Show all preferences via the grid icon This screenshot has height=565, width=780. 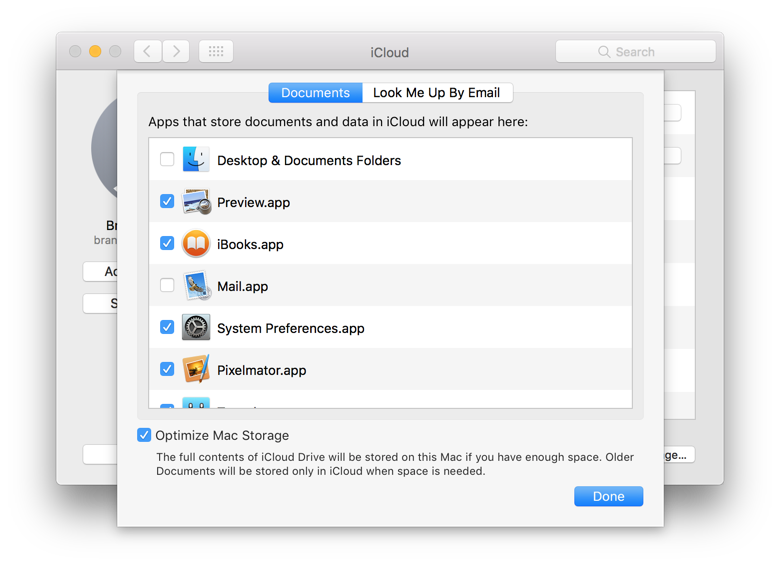216,51
